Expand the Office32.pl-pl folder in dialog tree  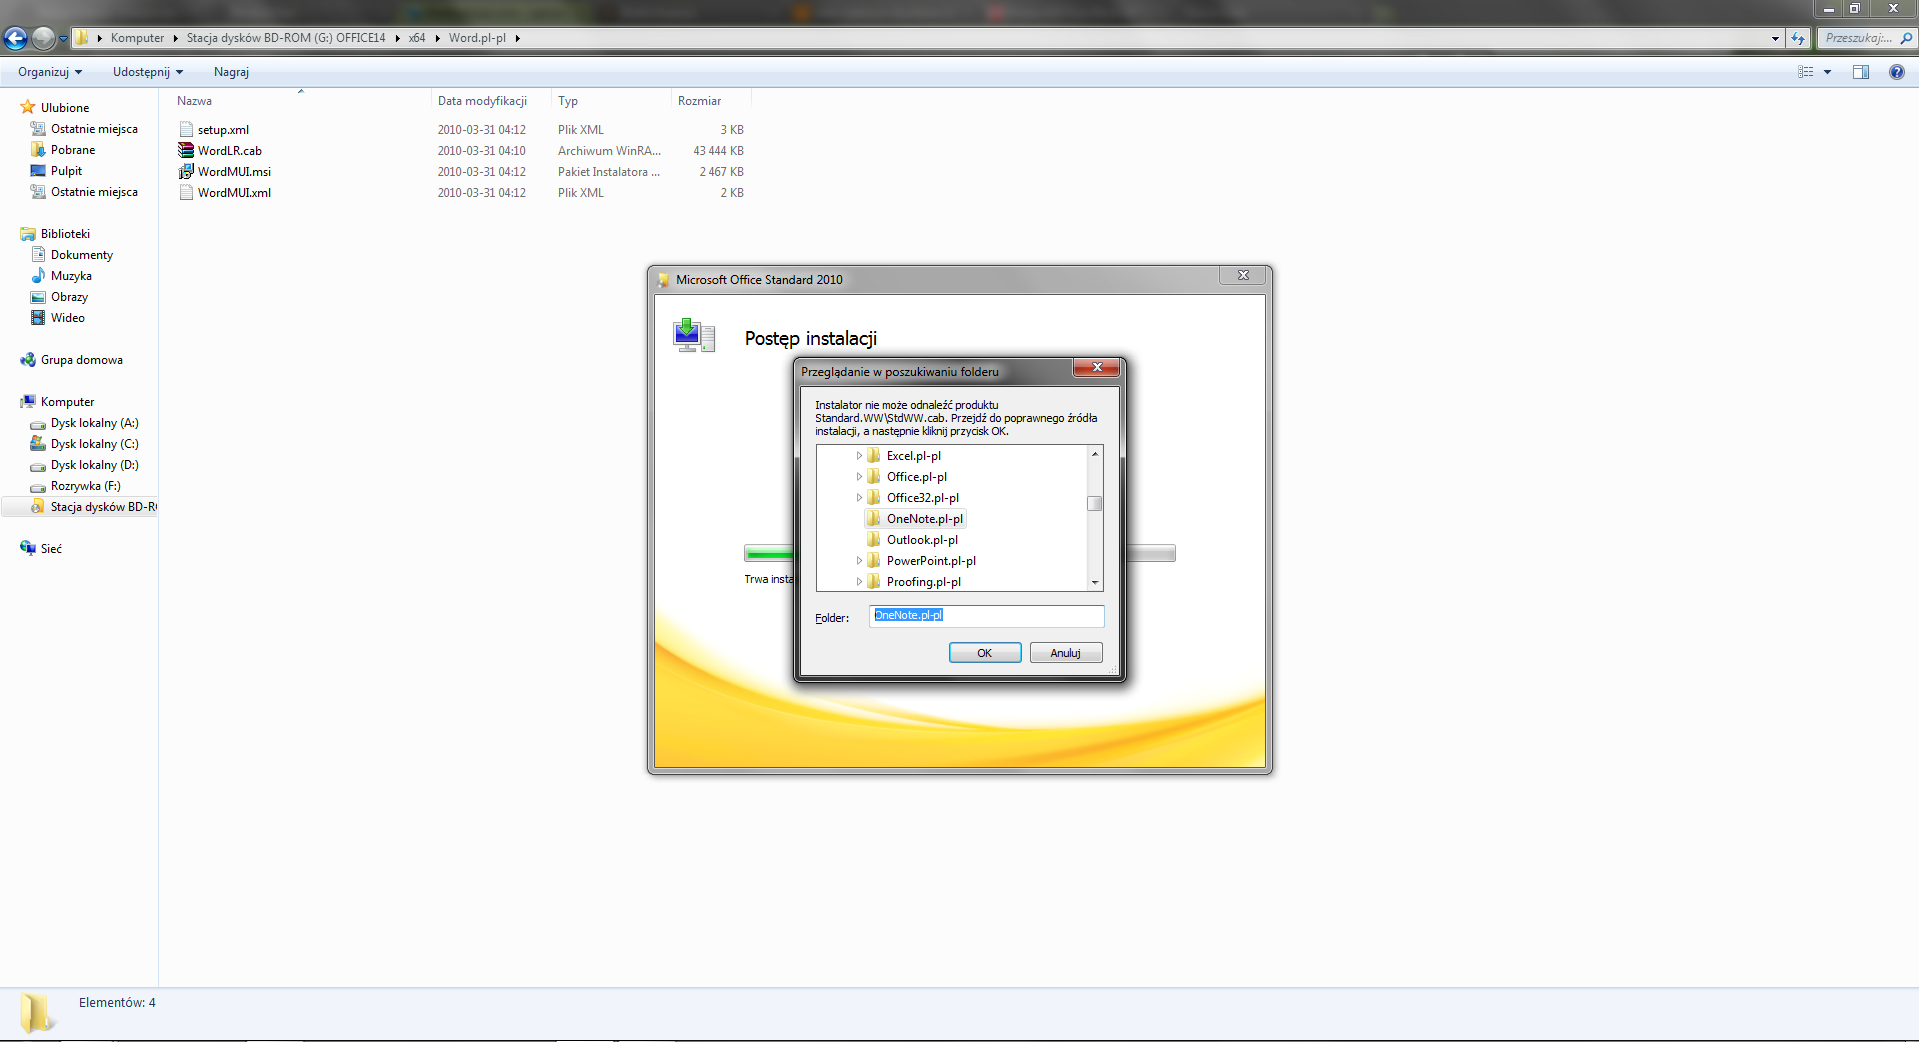[x=859, y=498]
